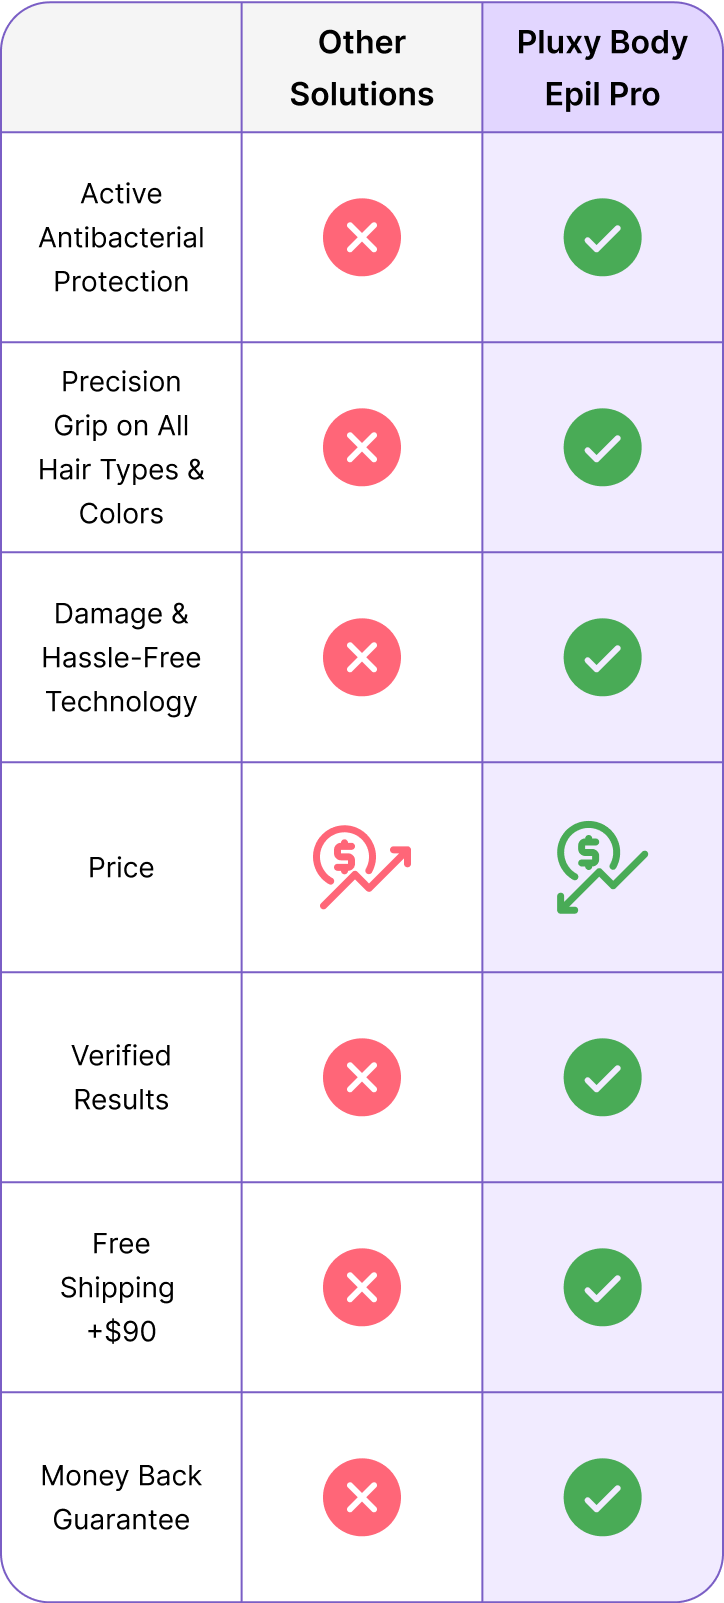This screenshot has width=724, height=1603.
Task: Click the green falling price icon
Action: [x=602, y=867]
